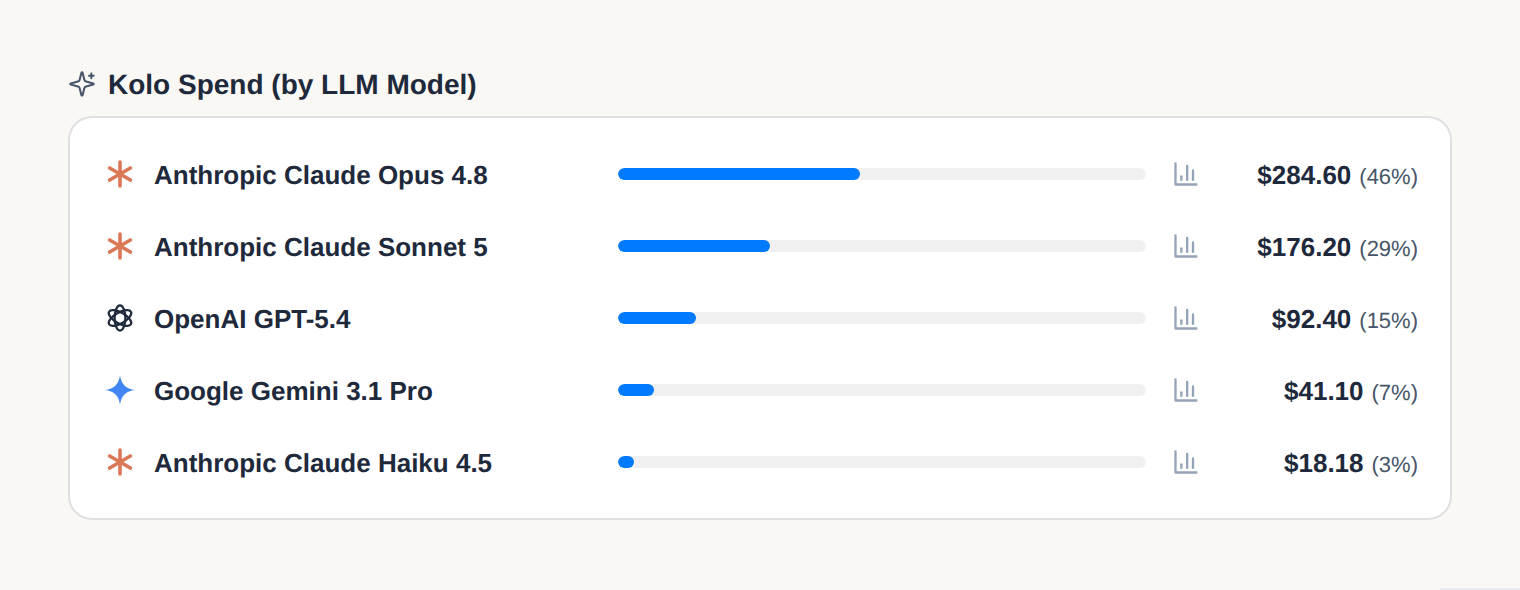Select the Anthropic Claude Sonnet 5 label
Screen dimensions: 1520x590
tap(321, 248)
